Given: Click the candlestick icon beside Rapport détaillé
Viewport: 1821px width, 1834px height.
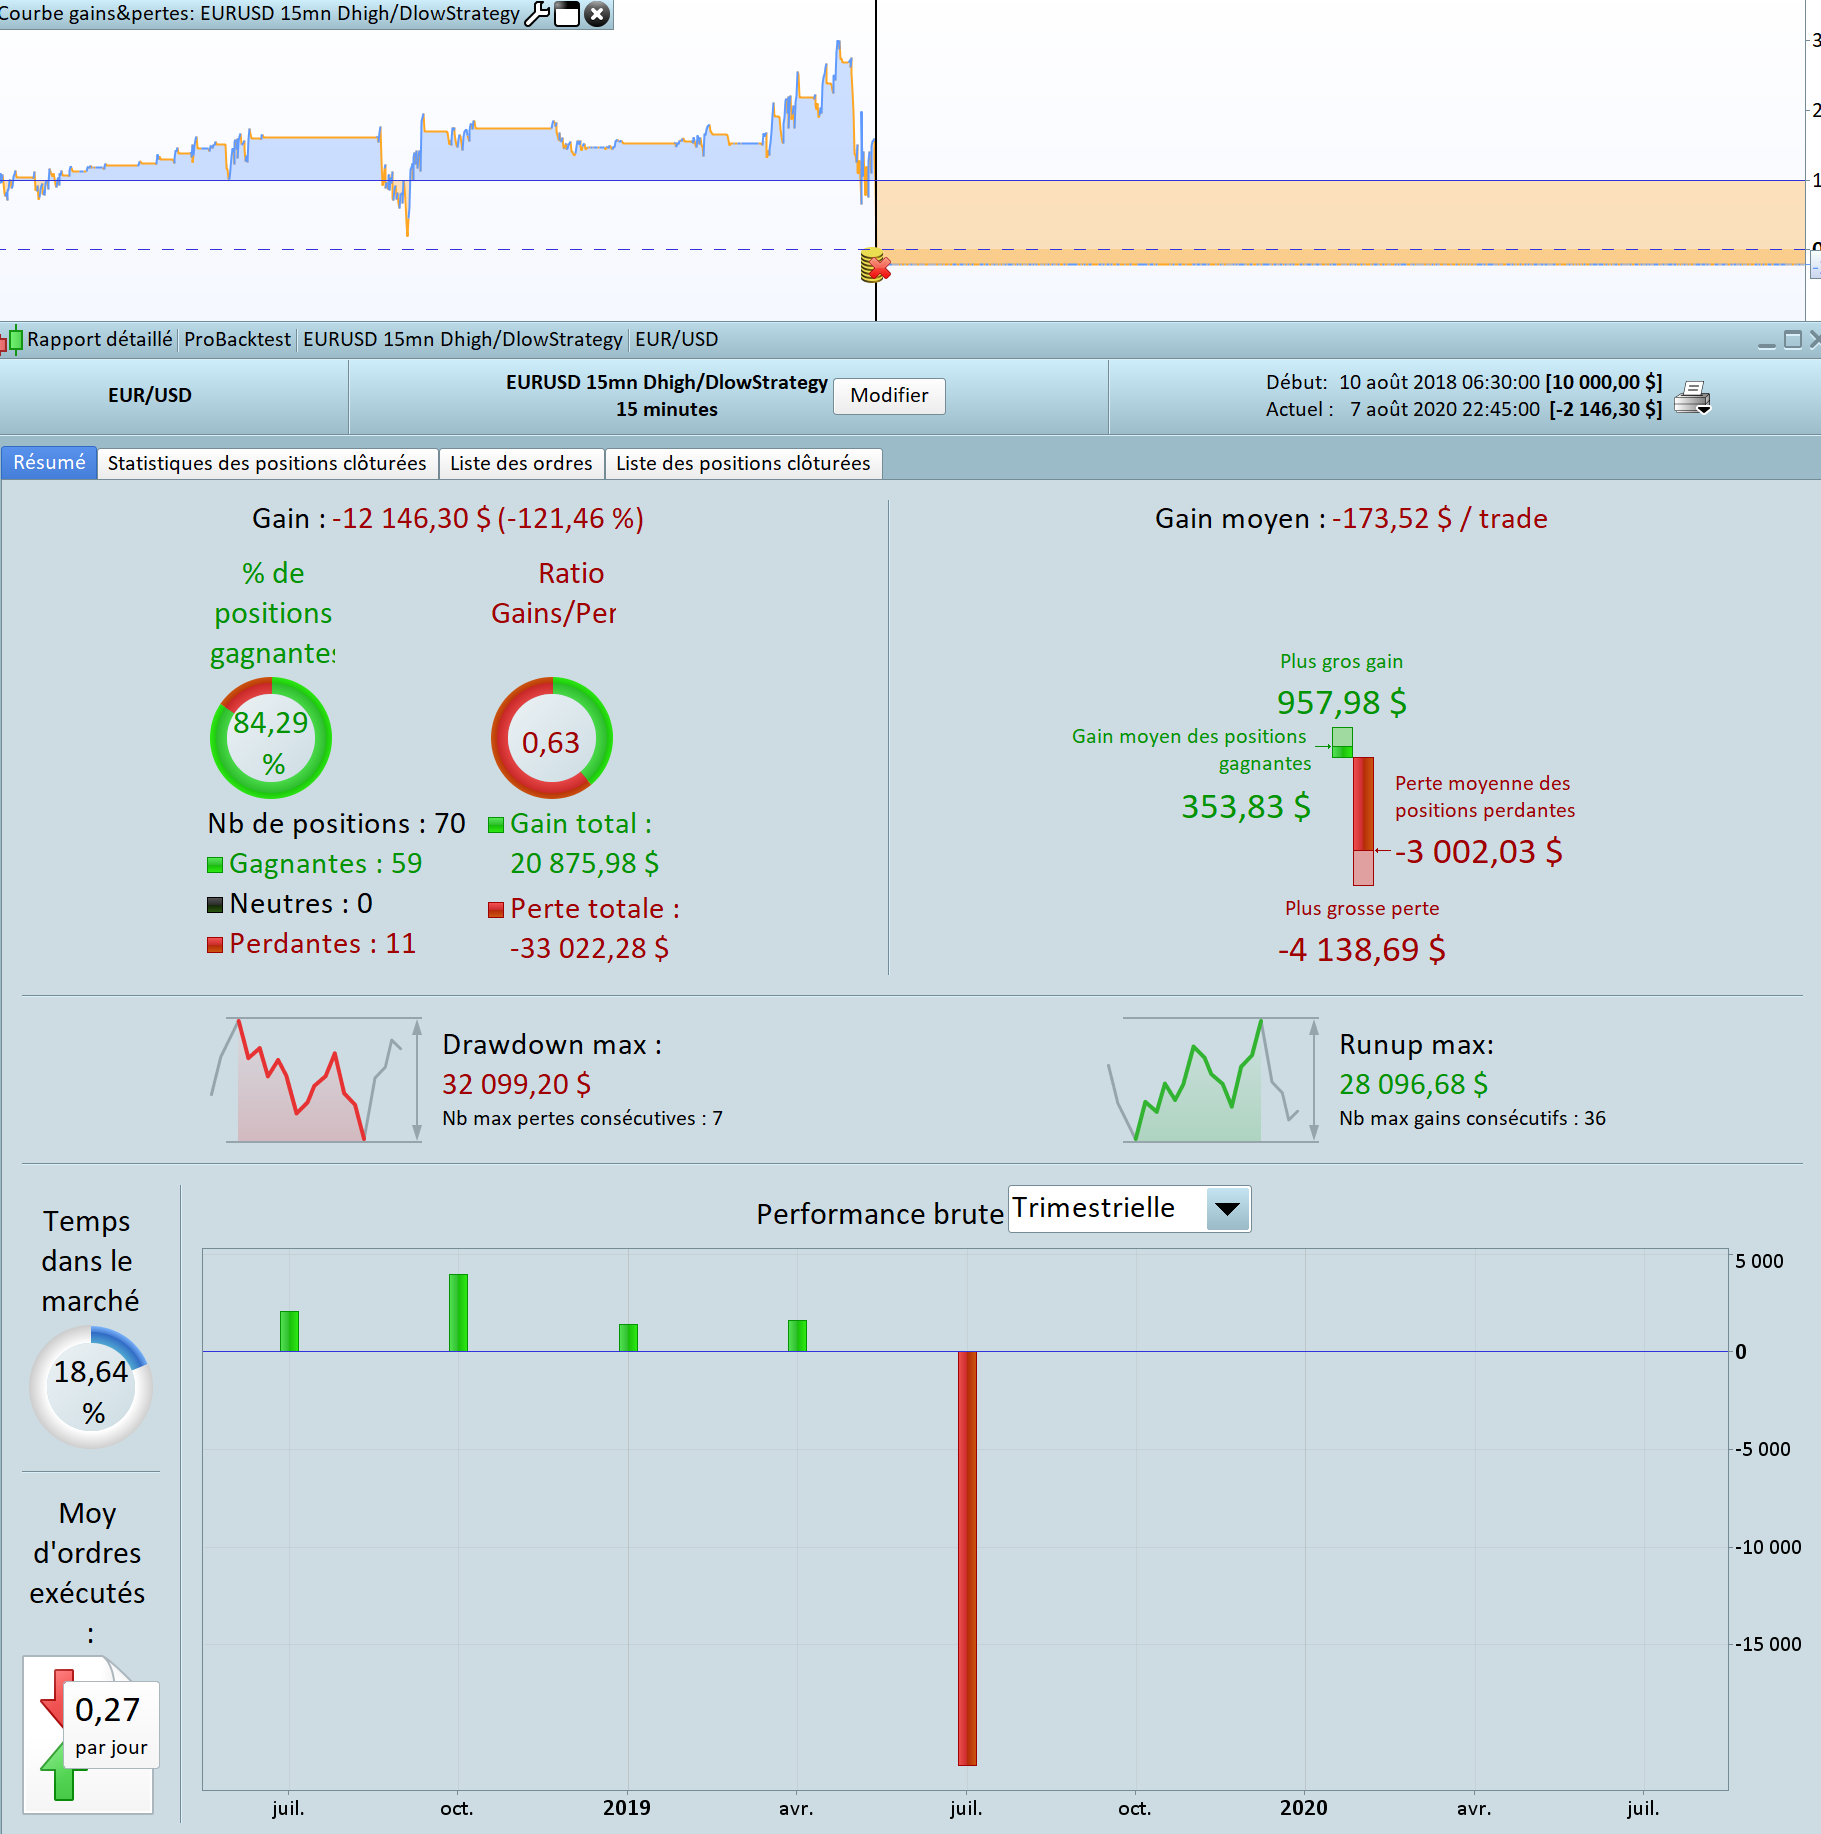Looking at the screenshot, I should [x=12, y=340].
